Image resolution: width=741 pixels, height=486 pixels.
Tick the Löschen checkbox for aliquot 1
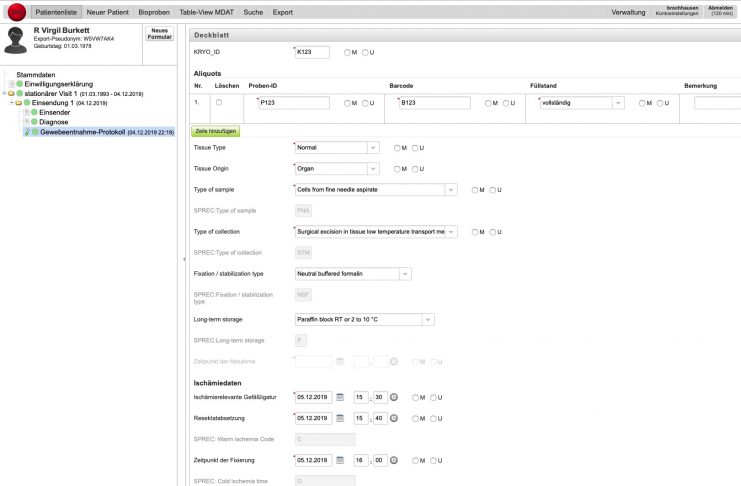(x=219, y=102)
